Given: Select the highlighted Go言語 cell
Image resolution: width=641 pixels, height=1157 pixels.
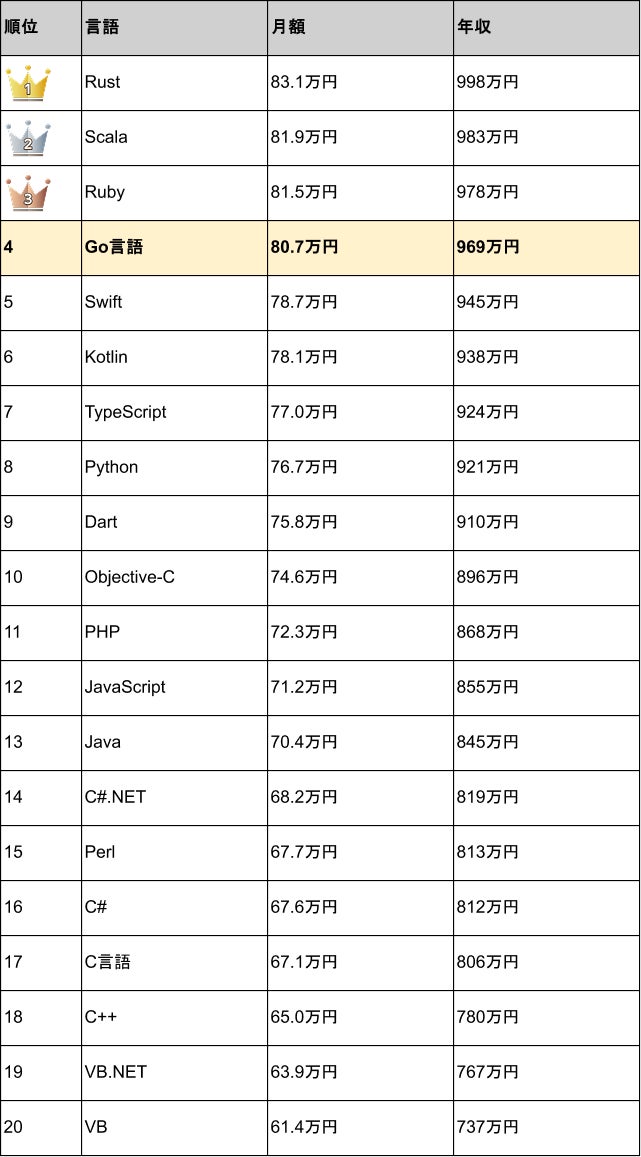Looking at the screenshot, I should [114, 248].
